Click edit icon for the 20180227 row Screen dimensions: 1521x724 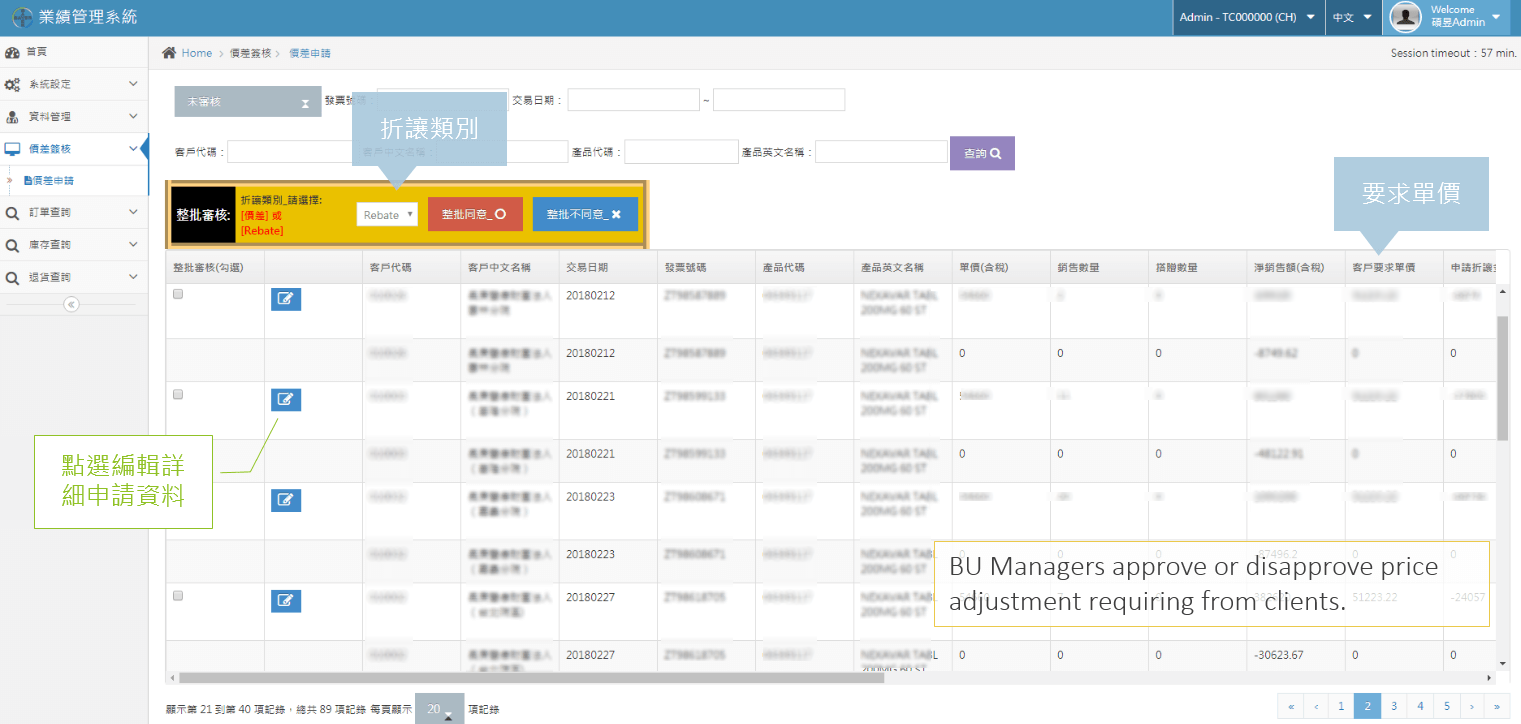tap(286, 600)
